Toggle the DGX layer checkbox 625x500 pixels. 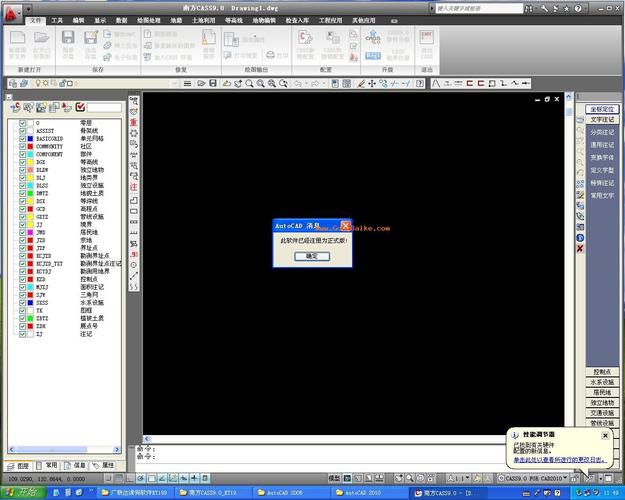(22, 162)
